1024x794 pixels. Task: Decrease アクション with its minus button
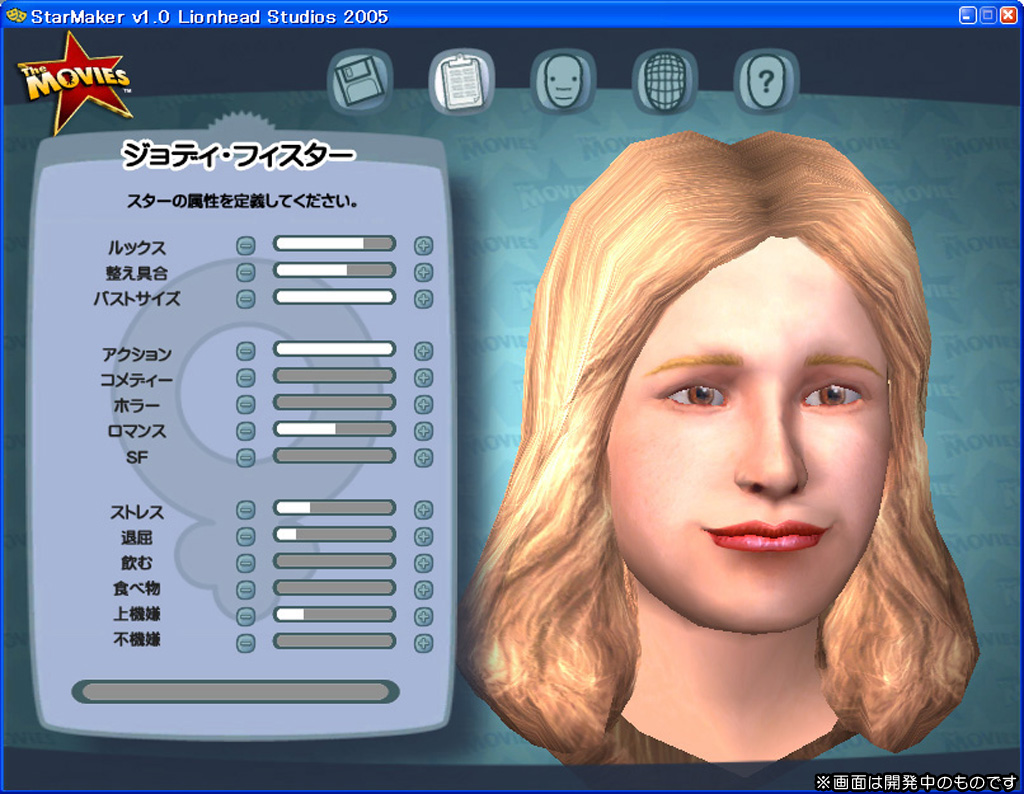point(246,351)
